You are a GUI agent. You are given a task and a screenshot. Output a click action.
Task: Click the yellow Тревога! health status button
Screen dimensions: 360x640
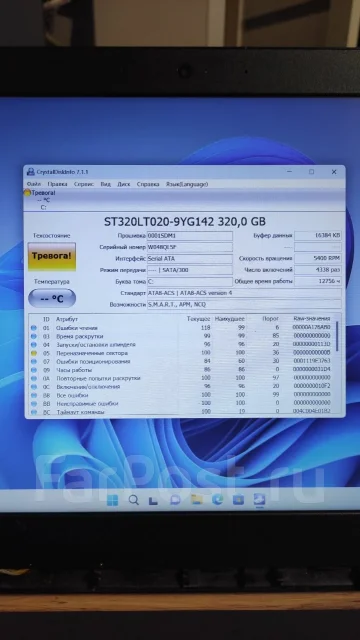52,256
